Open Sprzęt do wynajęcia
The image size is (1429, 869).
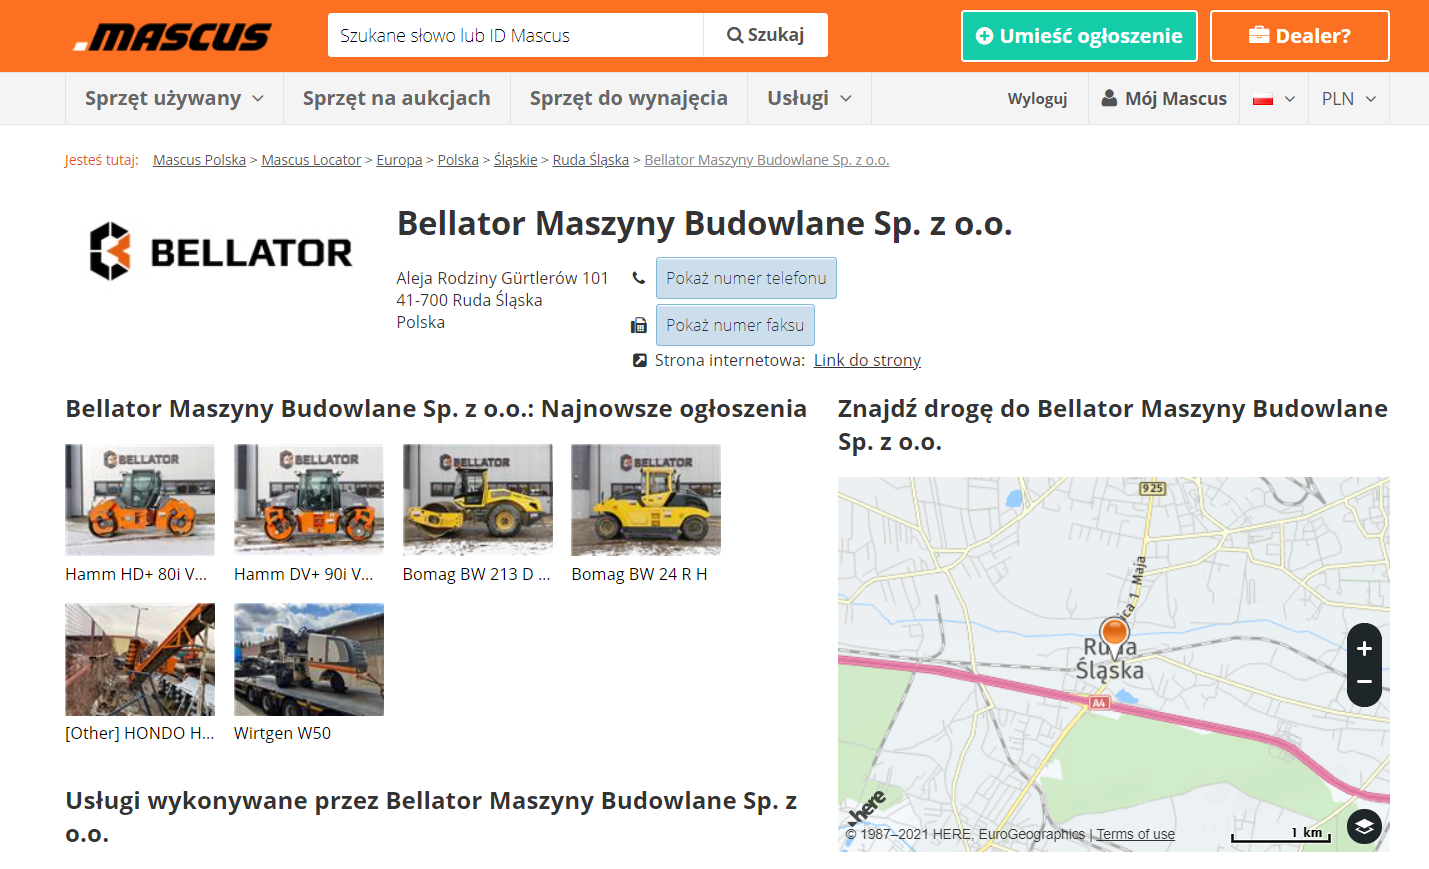point(629,98)
